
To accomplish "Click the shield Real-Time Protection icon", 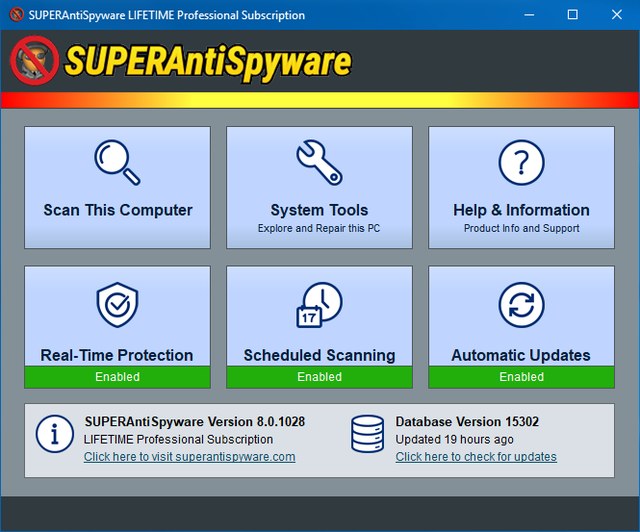I will (x=117, y=306).
